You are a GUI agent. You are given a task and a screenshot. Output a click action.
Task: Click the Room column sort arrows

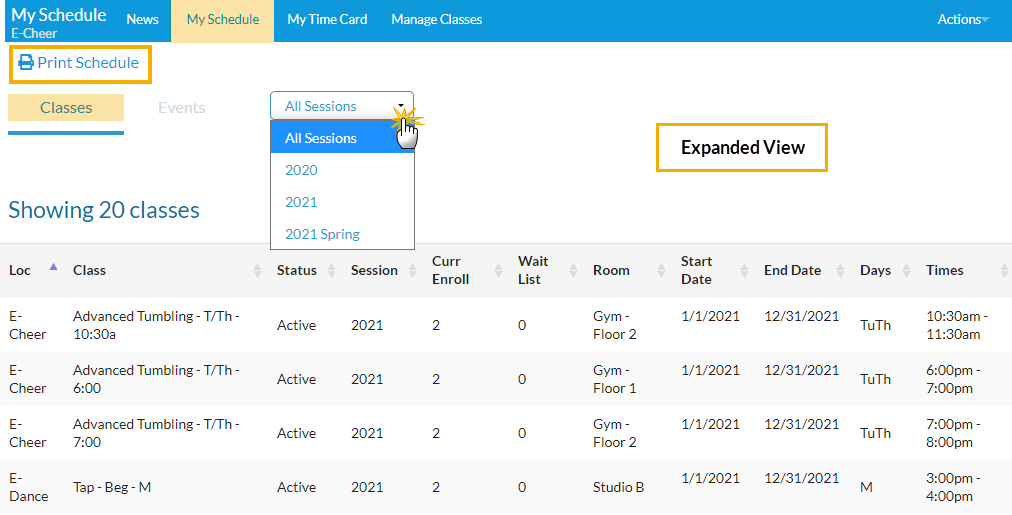pos(661,270)
